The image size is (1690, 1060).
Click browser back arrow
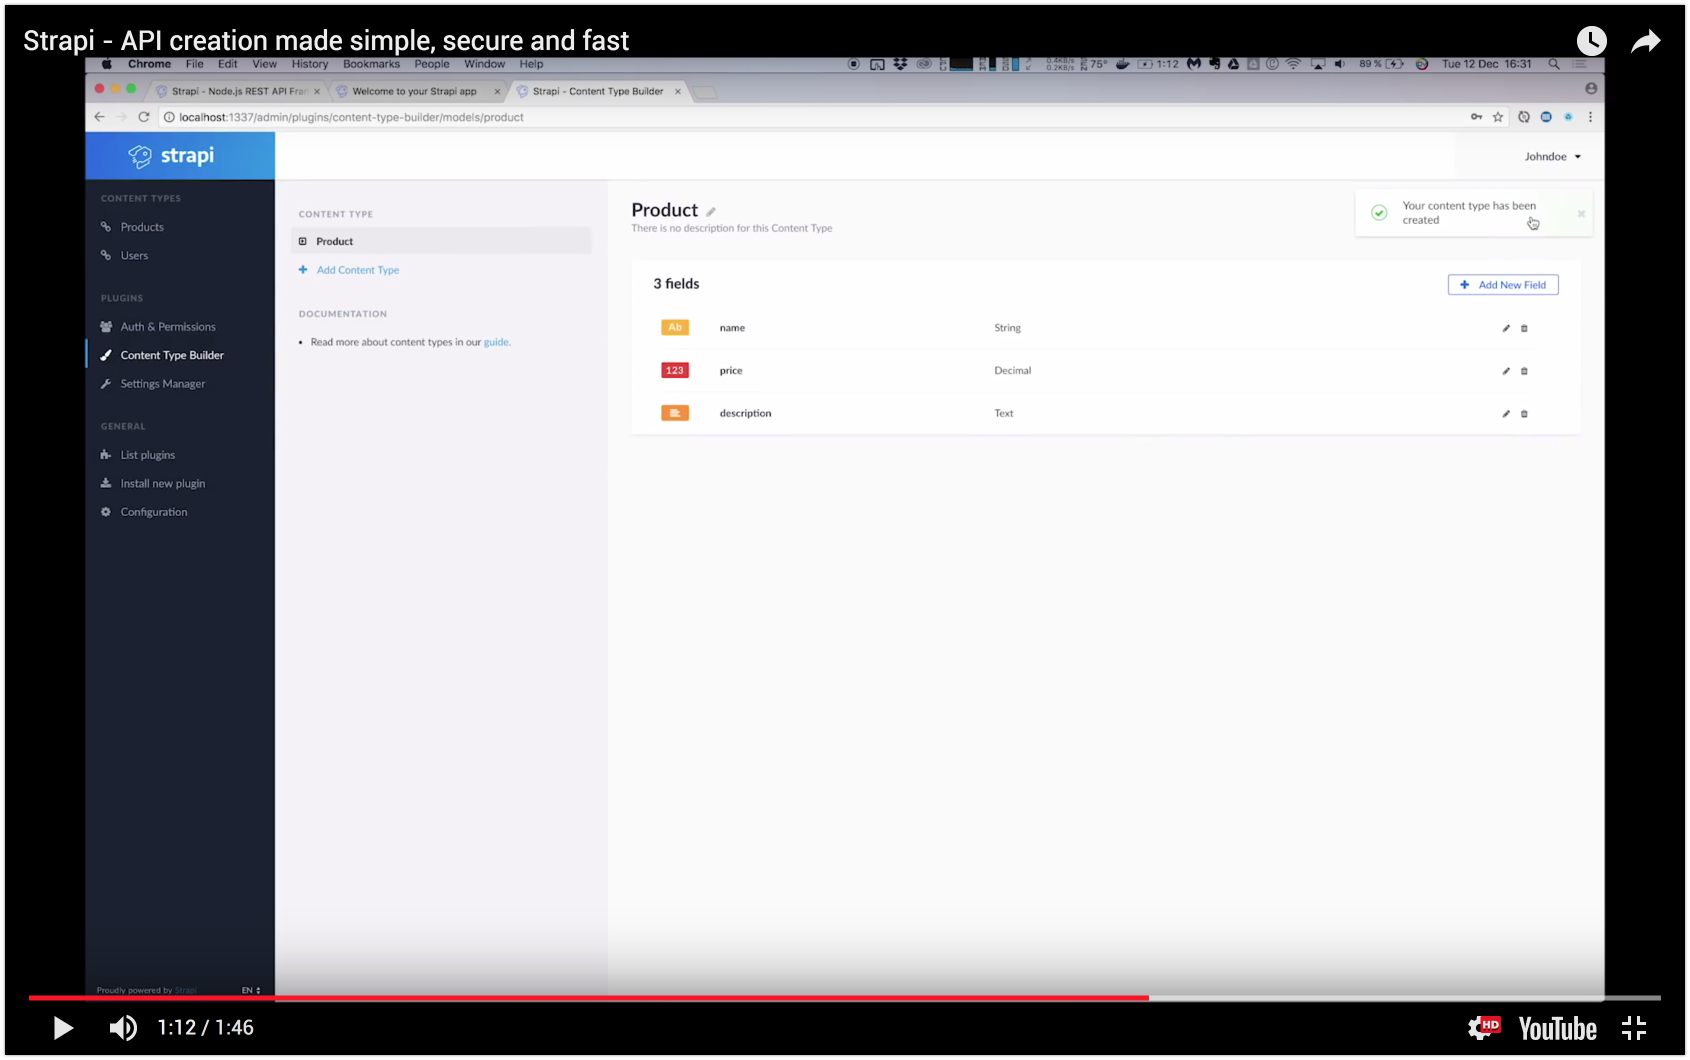coord(99,117)
